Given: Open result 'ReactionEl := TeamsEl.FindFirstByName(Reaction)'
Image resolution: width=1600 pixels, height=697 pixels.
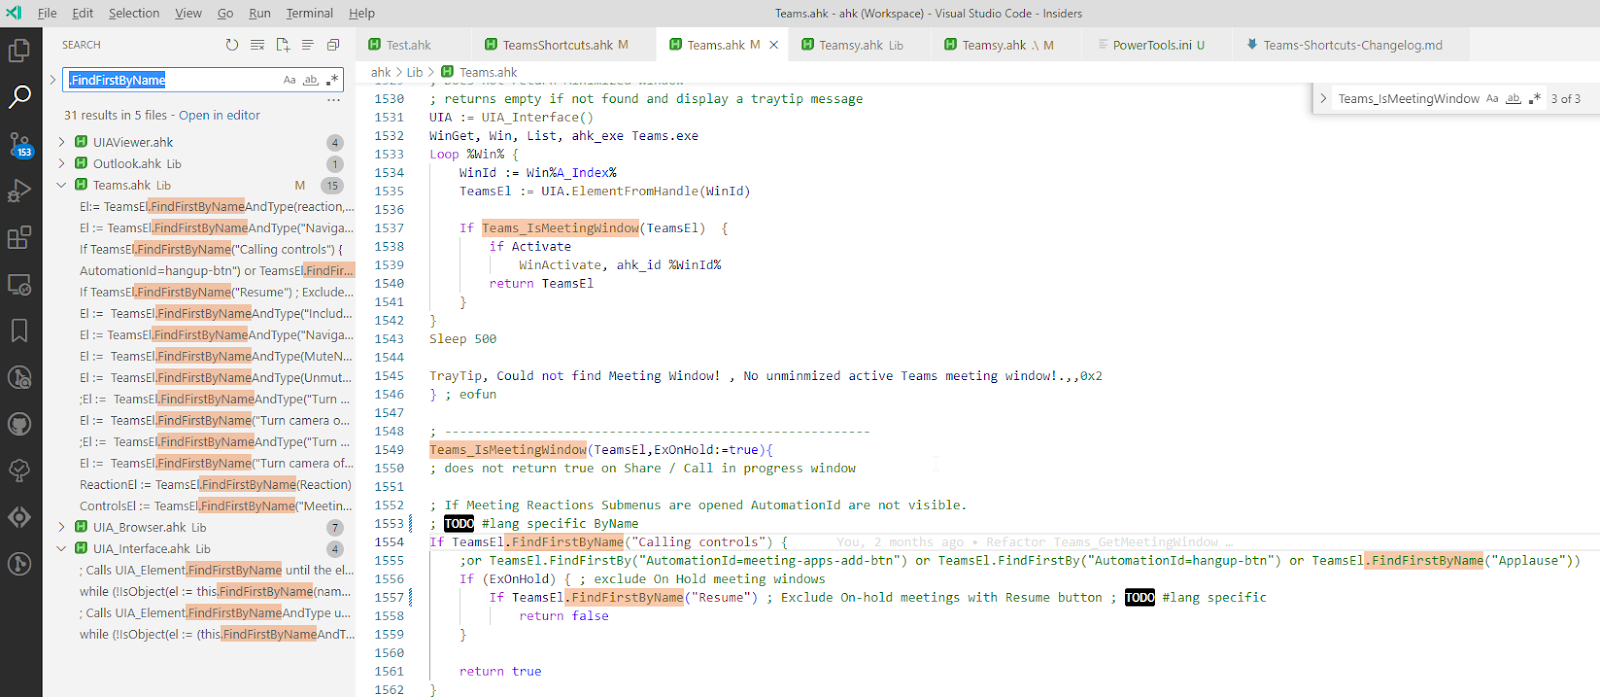Looking at the screenshot, I should coord(215,484).
